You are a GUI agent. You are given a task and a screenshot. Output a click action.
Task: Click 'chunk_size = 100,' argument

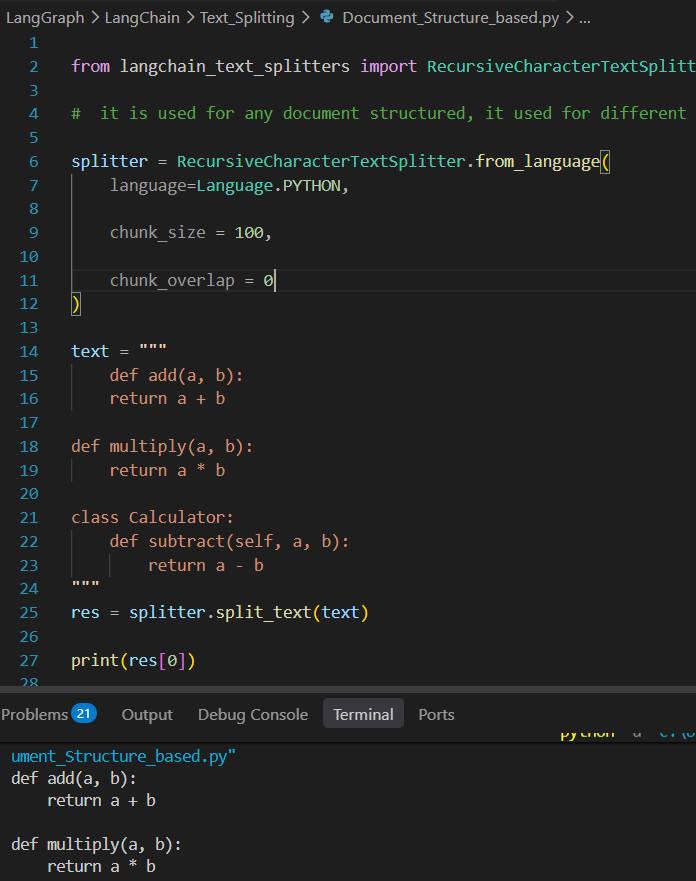pyautogui.click(x=190, y=233)
